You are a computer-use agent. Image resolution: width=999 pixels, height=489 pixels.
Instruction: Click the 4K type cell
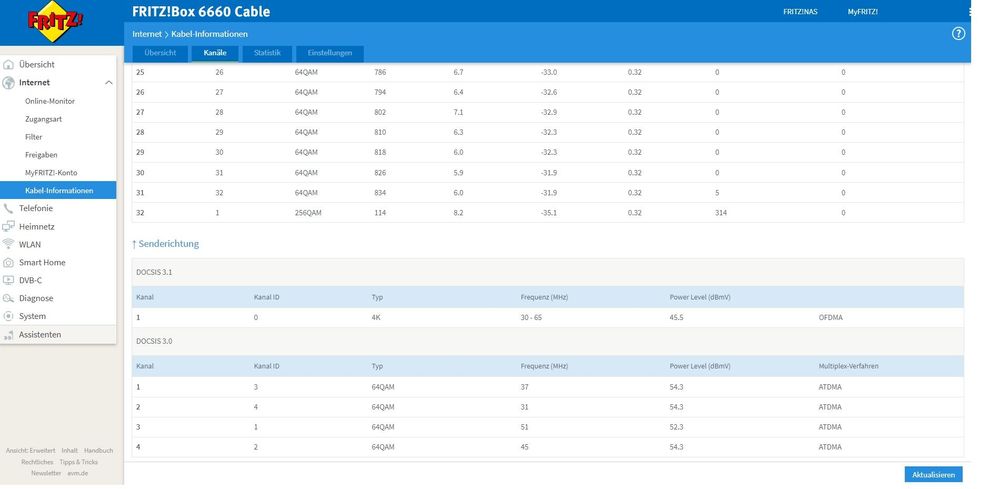click(x=377, y=317)
